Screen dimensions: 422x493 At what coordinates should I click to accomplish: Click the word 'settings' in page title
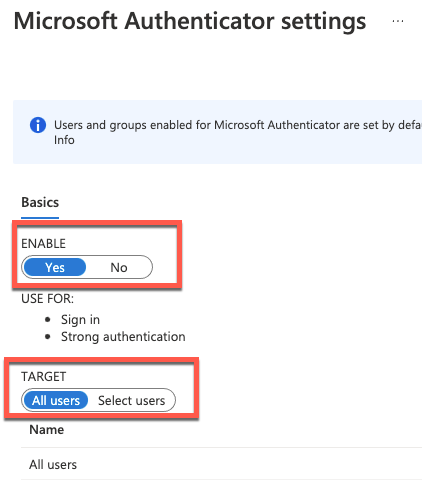coord(323,21)
